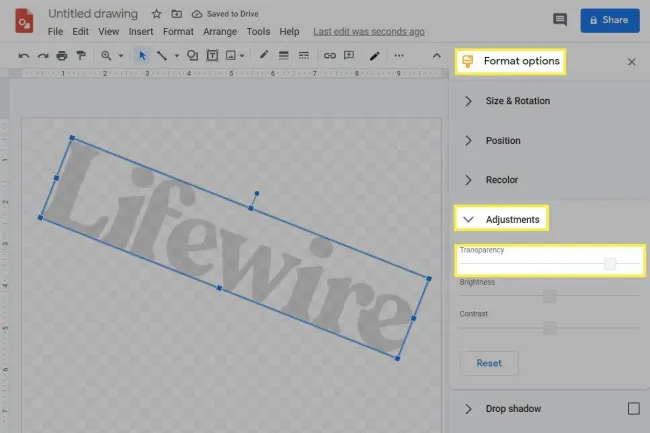Screen dimensions: 650x433
Task: Open the comment history icon
Action: (x=560, y=20)
